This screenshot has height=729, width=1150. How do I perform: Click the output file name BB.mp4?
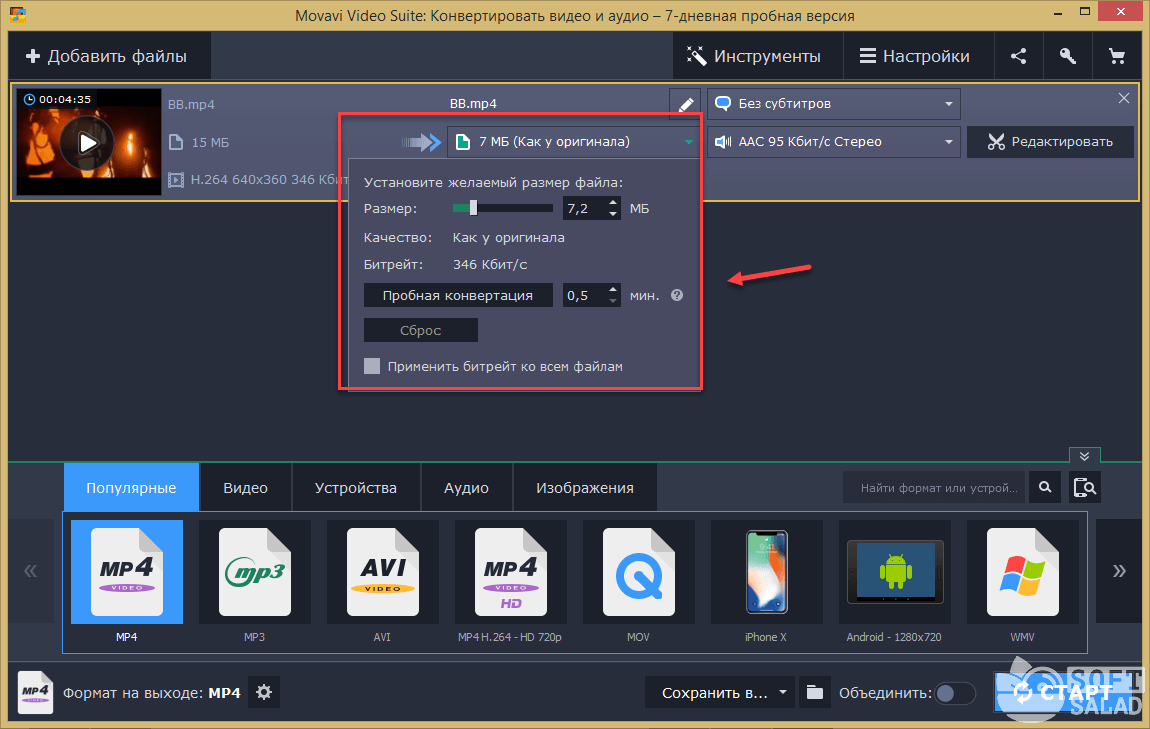tap(473, 103)
